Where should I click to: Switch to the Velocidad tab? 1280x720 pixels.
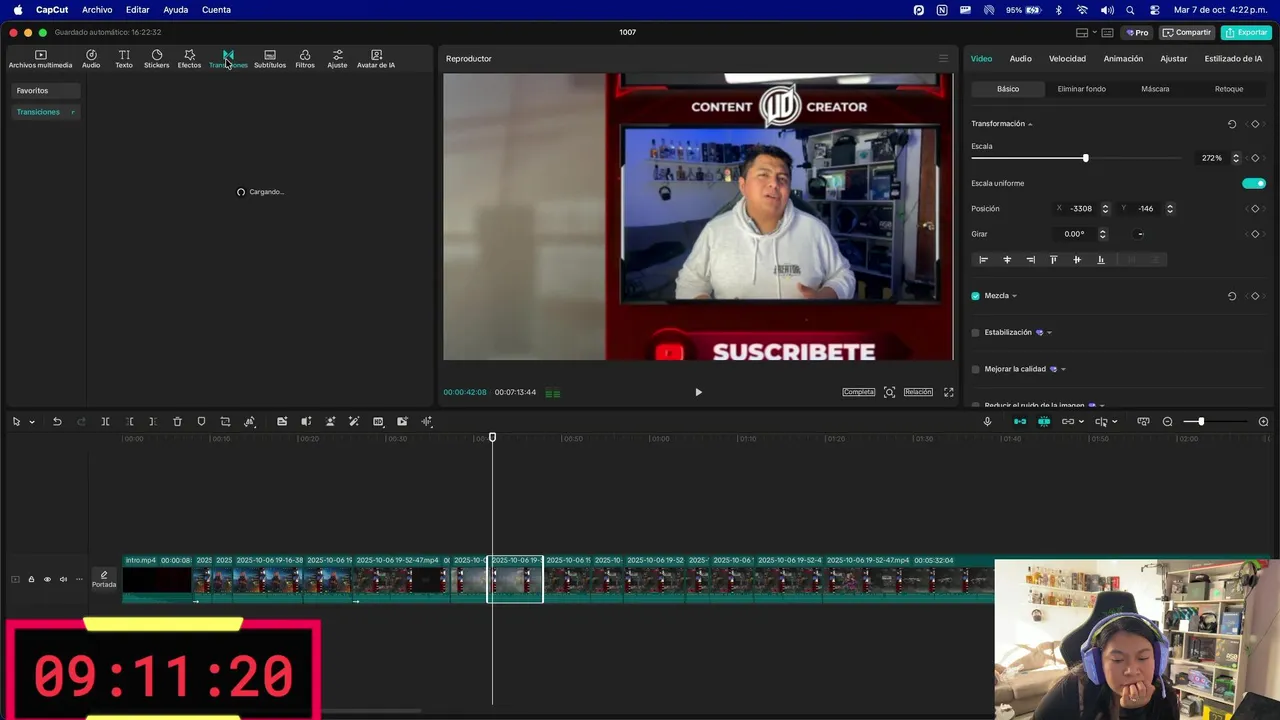[x=1067, y=59]
